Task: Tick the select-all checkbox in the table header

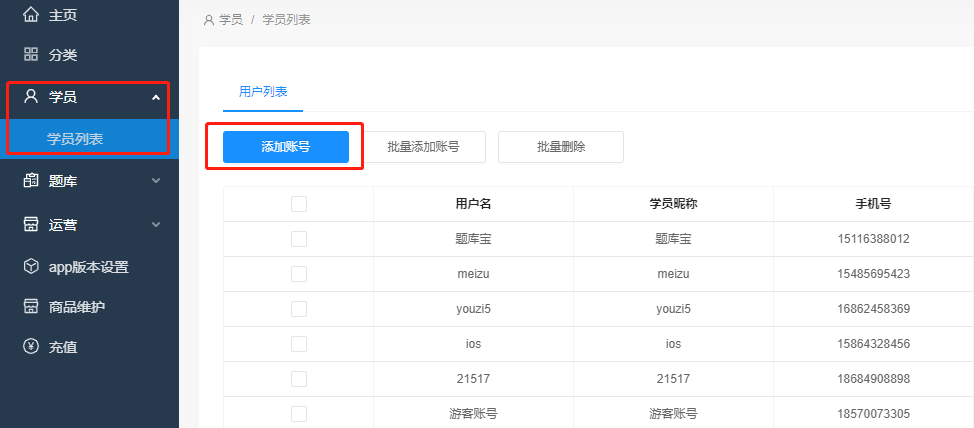Action: pyautogui.click(x=299, y=204)
